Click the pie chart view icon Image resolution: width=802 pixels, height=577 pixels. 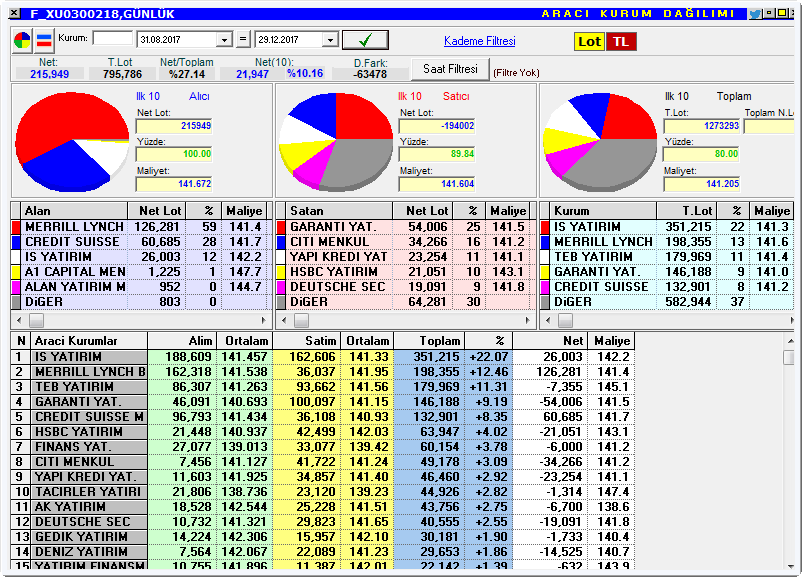coord(22,40)
